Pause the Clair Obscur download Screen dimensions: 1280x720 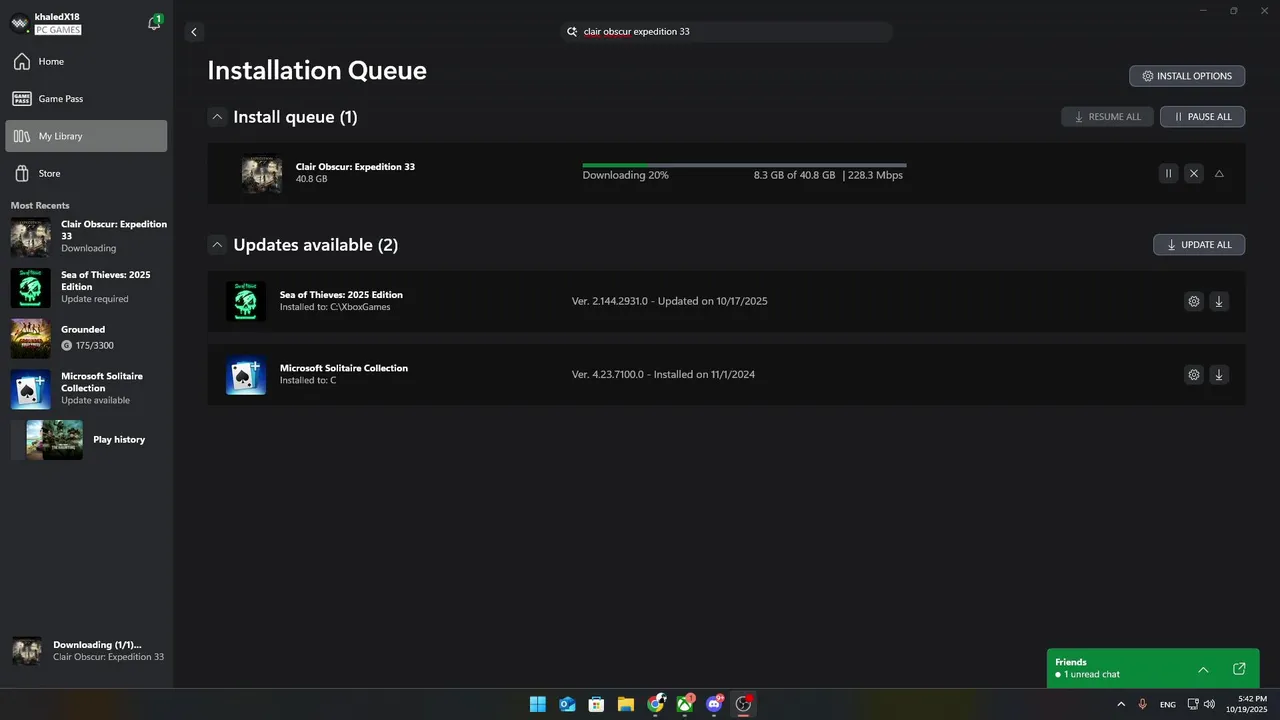pyautogui.click(x=1168, y=174)
